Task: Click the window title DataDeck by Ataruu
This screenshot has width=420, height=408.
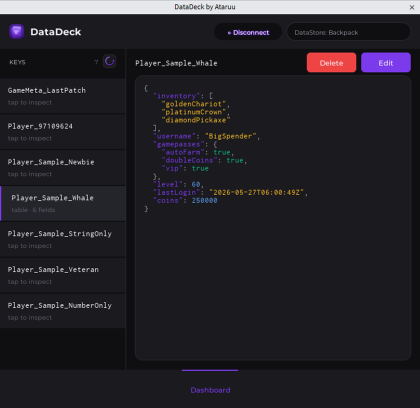Action: (x=205, y=7)
